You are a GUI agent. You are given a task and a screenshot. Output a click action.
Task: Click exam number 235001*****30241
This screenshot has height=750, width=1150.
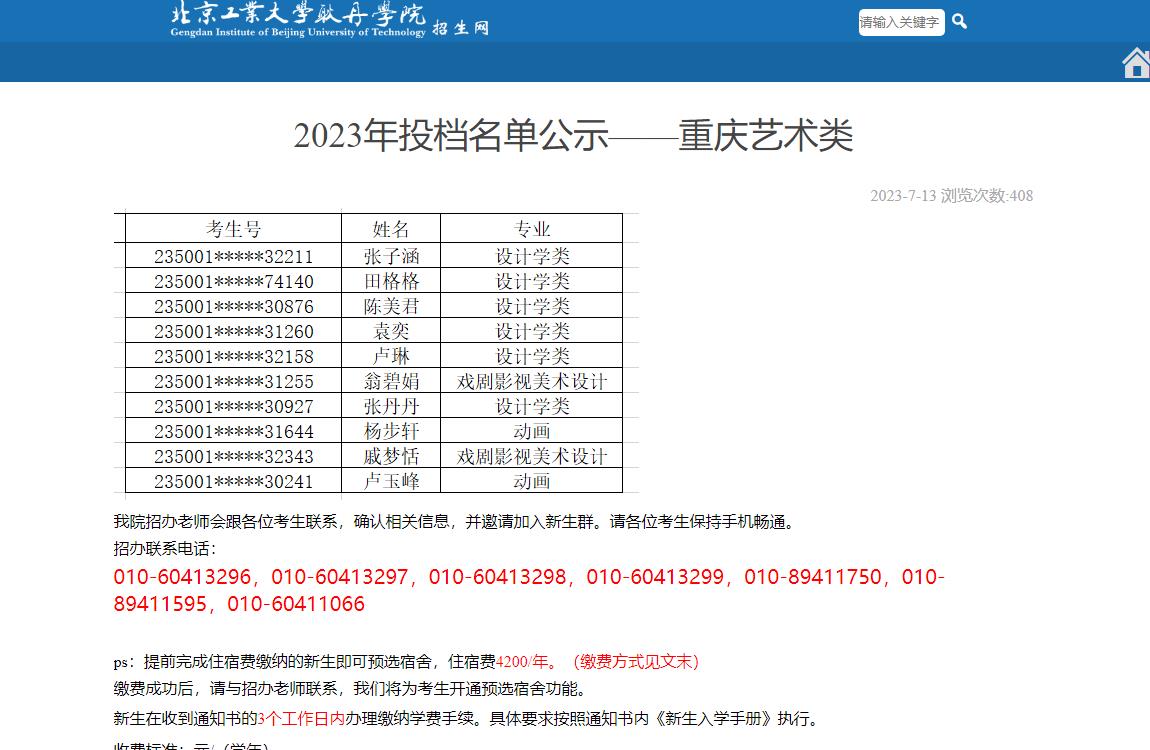click(233, 482)
